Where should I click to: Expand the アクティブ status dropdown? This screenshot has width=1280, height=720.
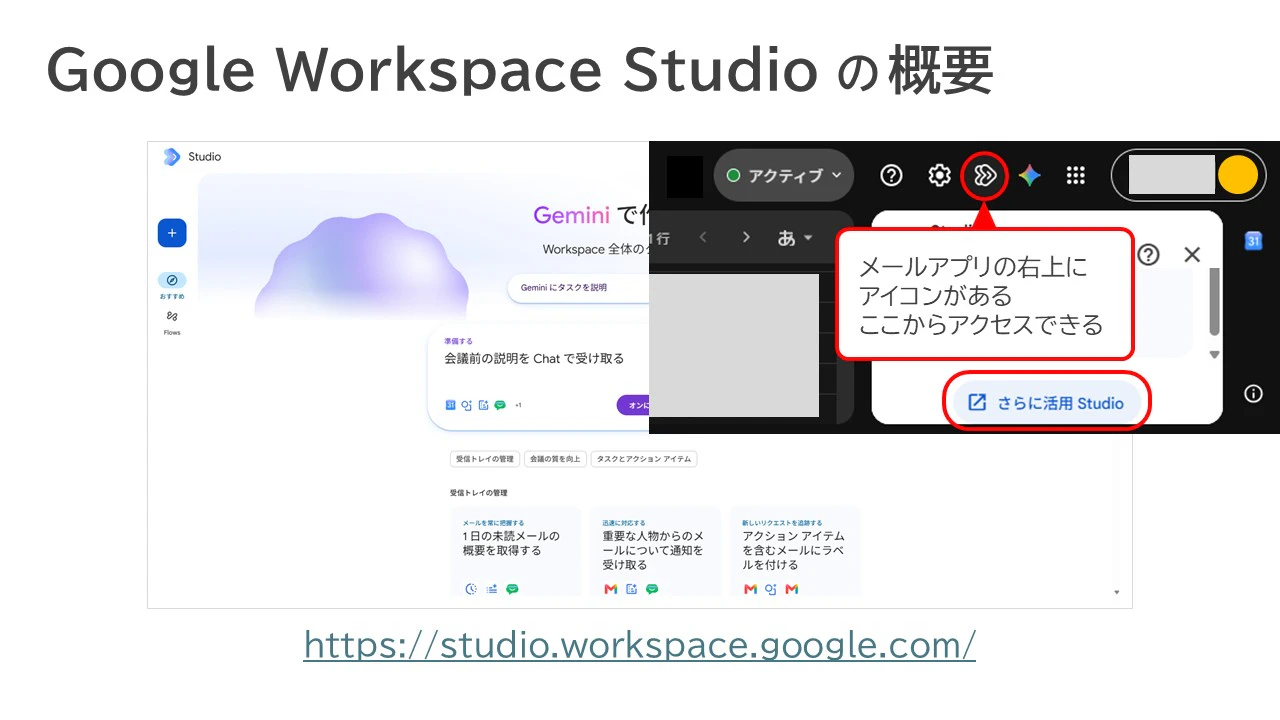784,176
